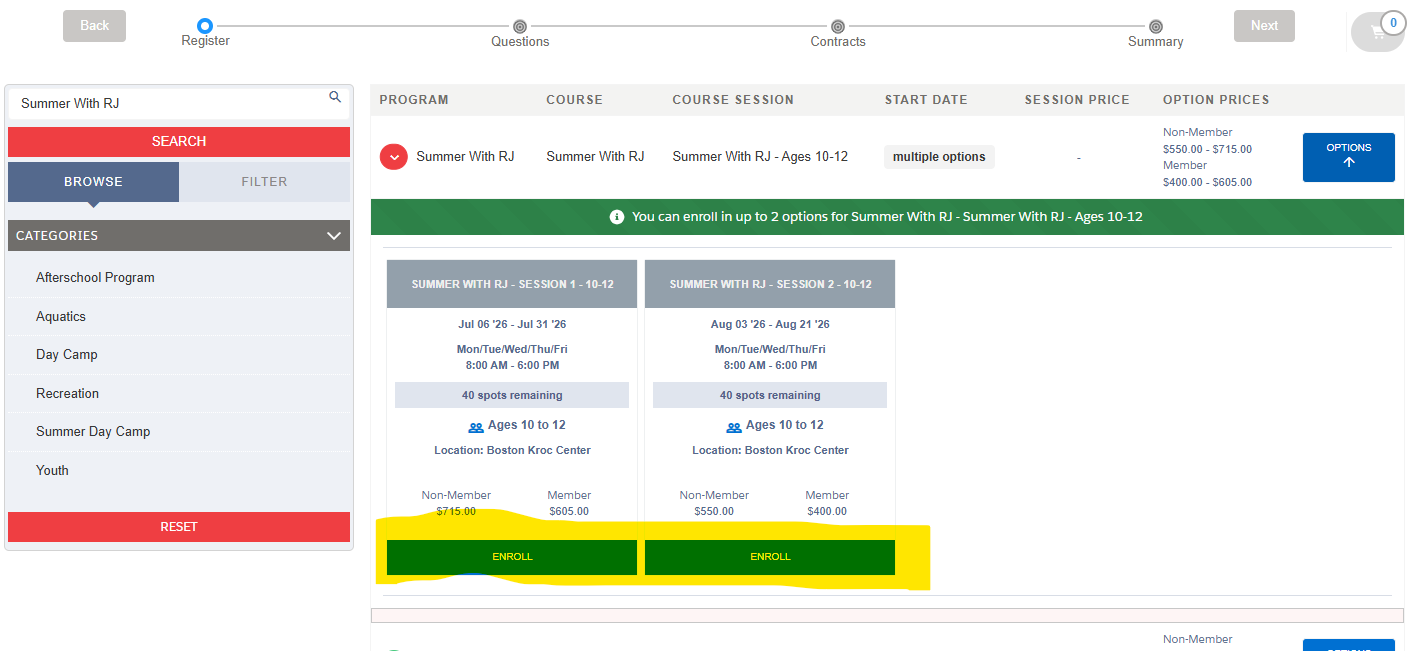The height and width of the screenshot is (651, 1416).
Task: Switch to the Filter tab
Action: coord(264,182)
